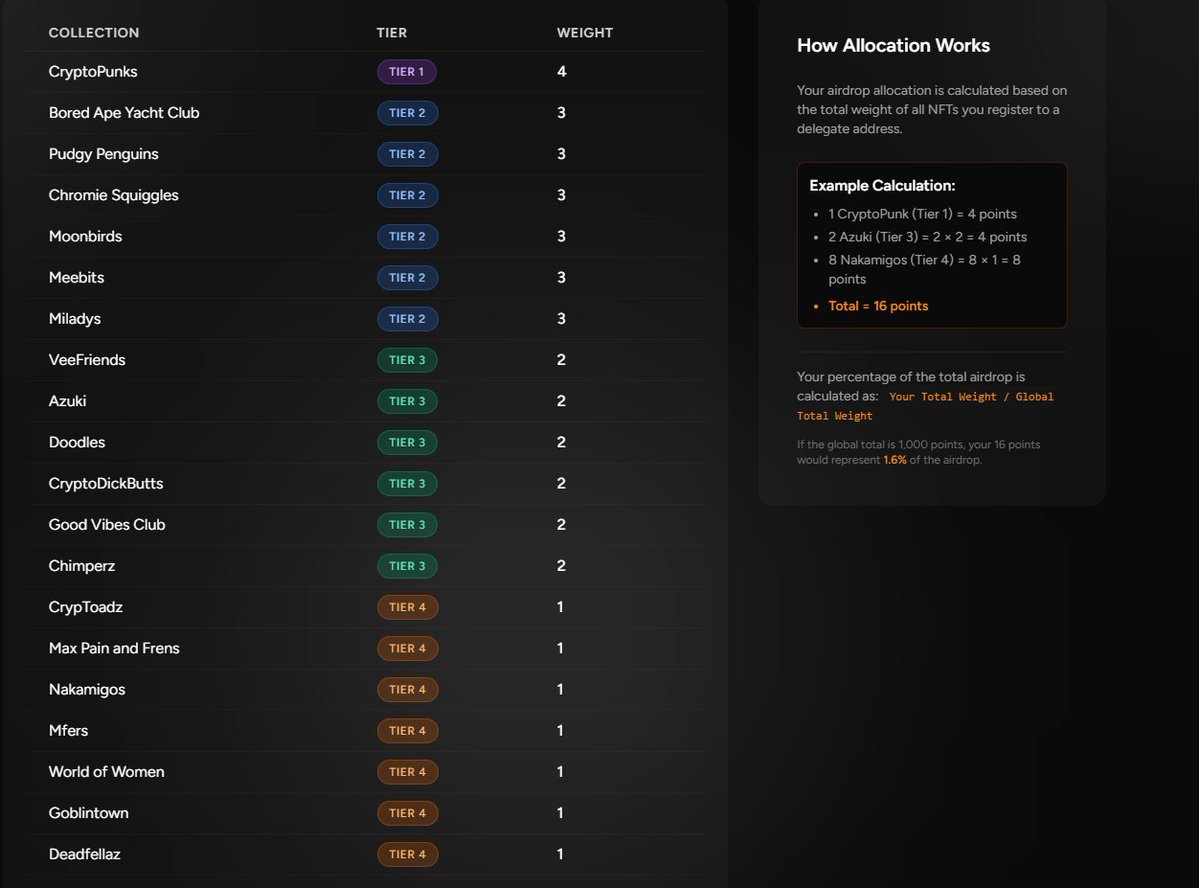The image size is (1199, 888).
Task: Click TIER 3 badge in VeeFriends row
Action: tap(408, 360)
